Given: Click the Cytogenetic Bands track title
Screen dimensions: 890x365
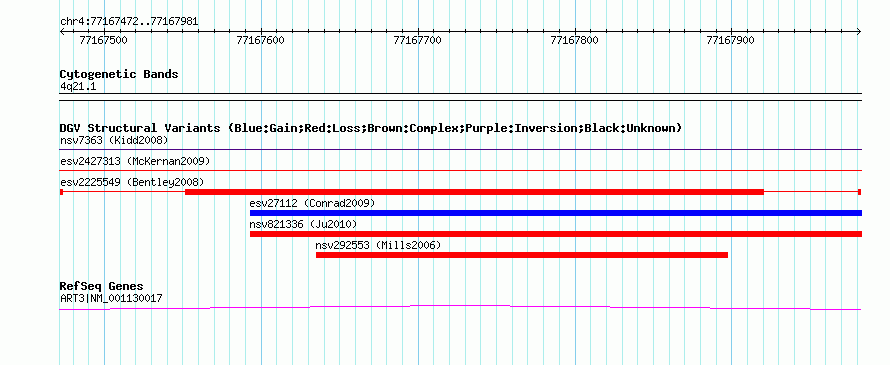Looking at the screenshot, I should coord(119,74).
